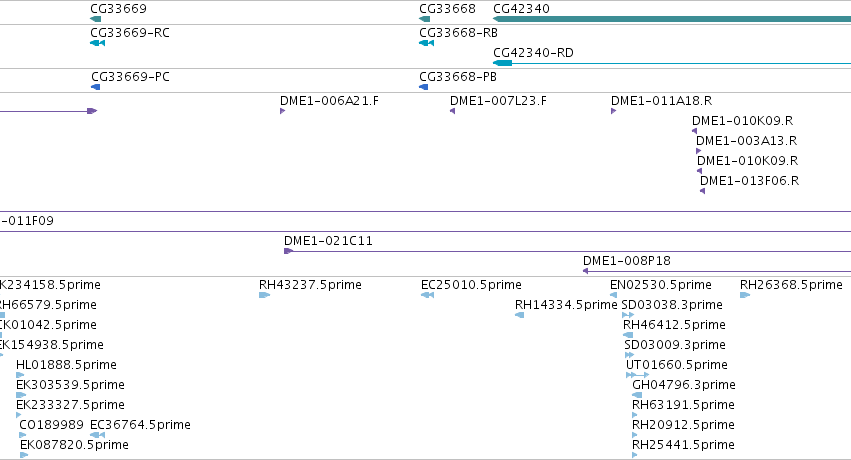Click the CG33668 gene arrow glyph
The width and height of the screenshot is (851, 460).
424,19
